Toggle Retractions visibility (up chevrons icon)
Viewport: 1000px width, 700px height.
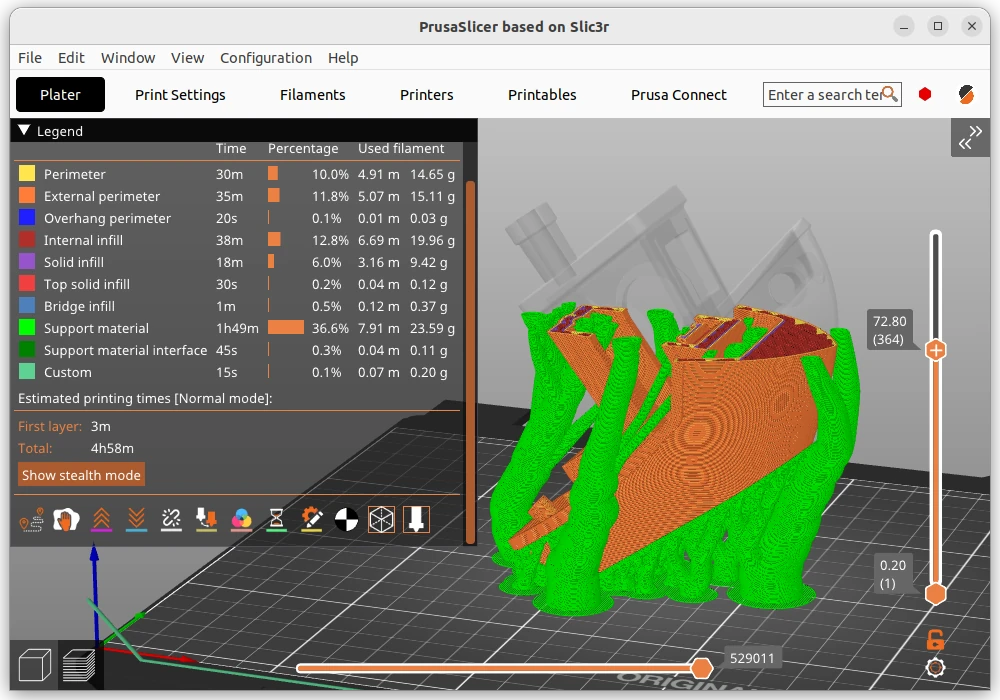(x=101, y=520)
